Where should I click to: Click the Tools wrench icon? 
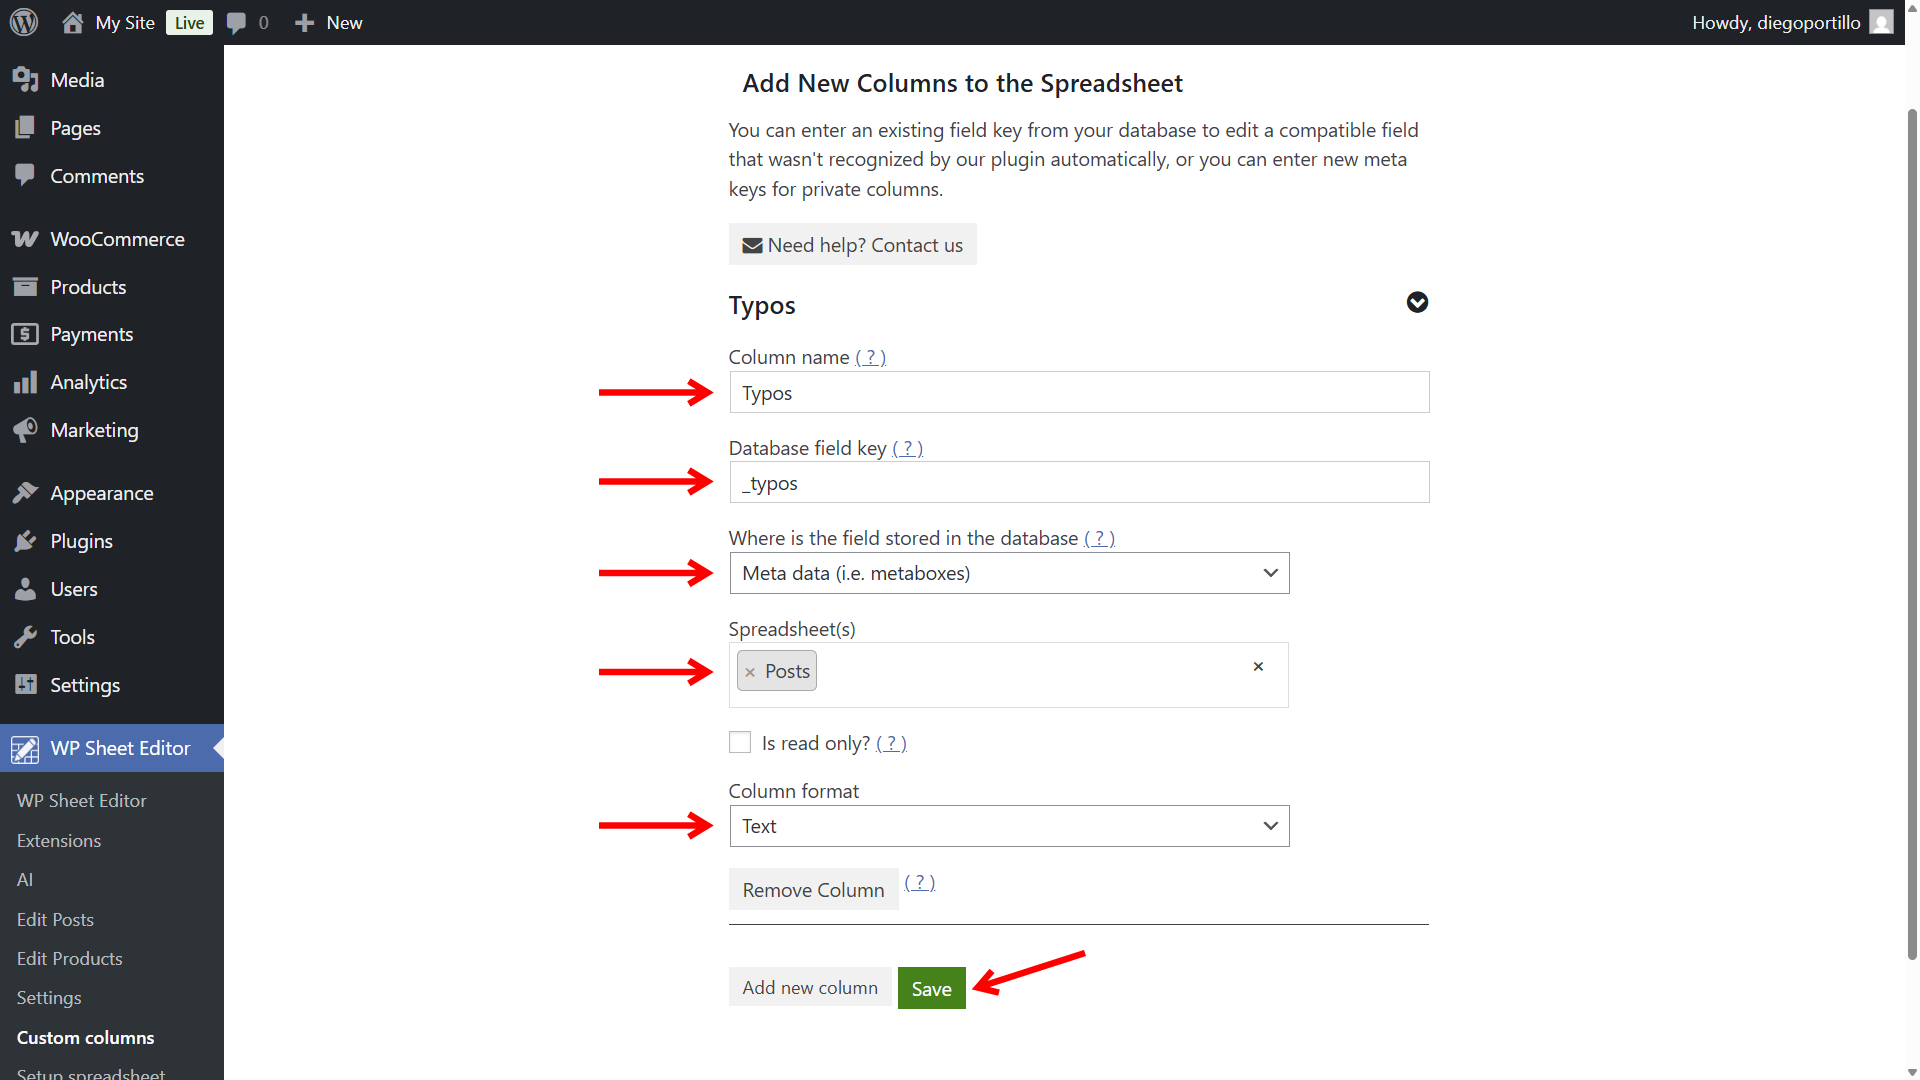(x=25, y=637)
